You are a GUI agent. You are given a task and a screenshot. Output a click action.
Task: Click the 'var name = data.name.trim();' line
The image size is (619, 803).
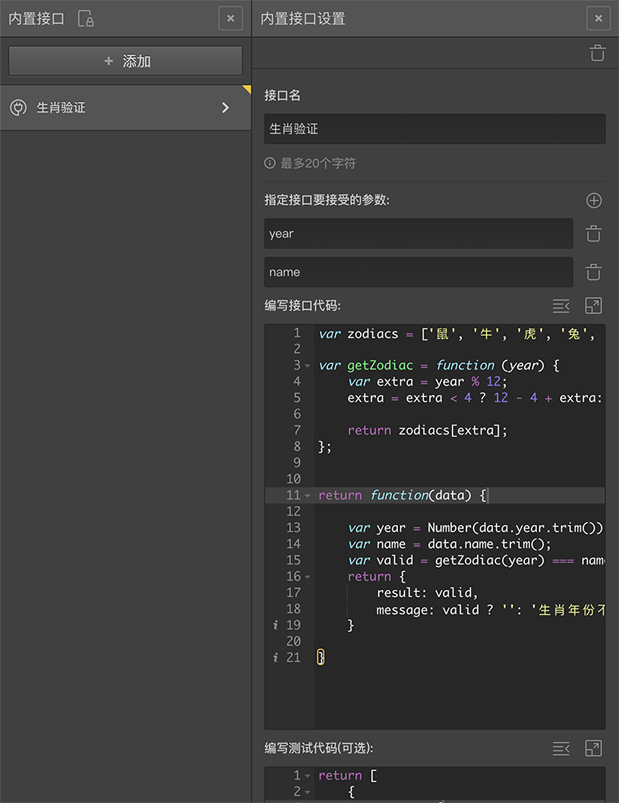(x=449, y=544)
